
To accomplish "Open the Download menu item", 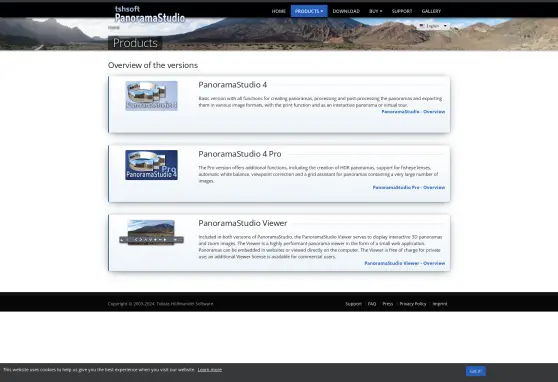I will point(346,11).
